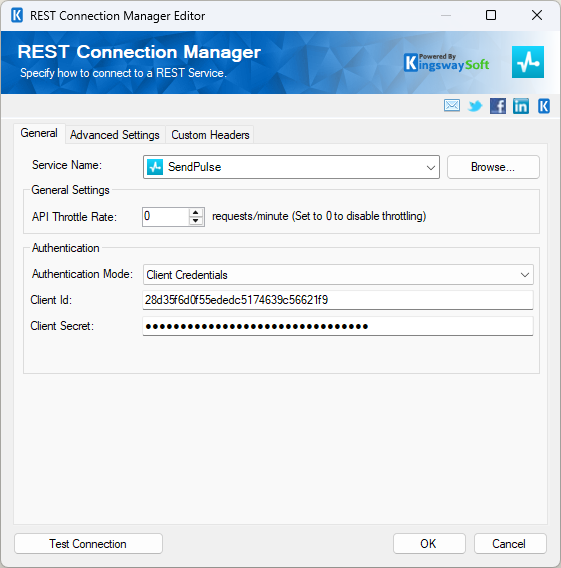Expand the Service Name dropdown
This screenshot has height=568, width=561.
[x=431, y=167]
